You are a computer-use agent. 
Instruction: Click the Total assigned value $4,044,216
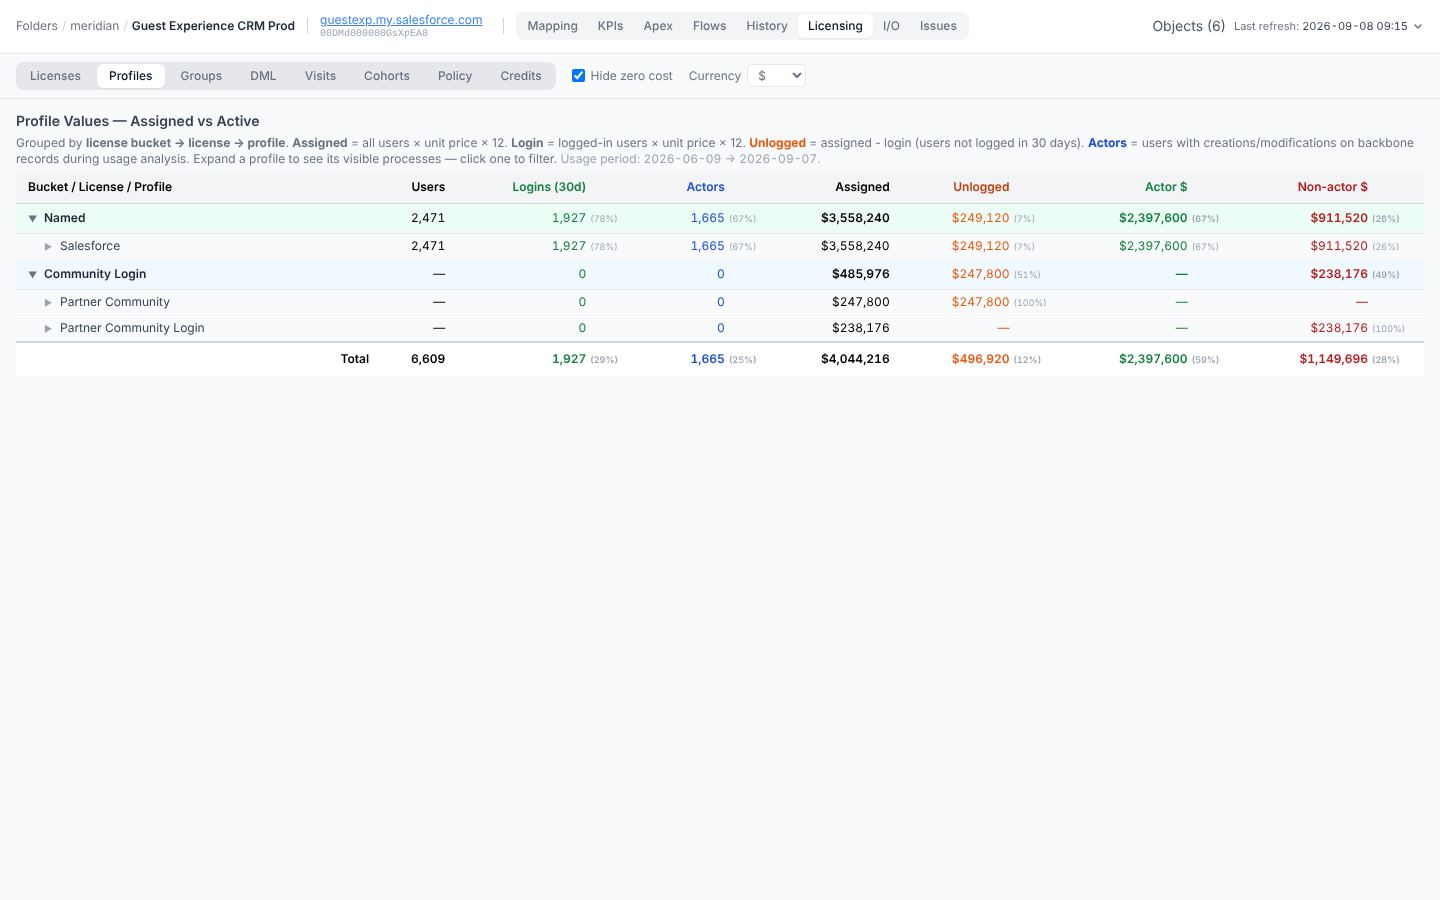pos(855,359)
